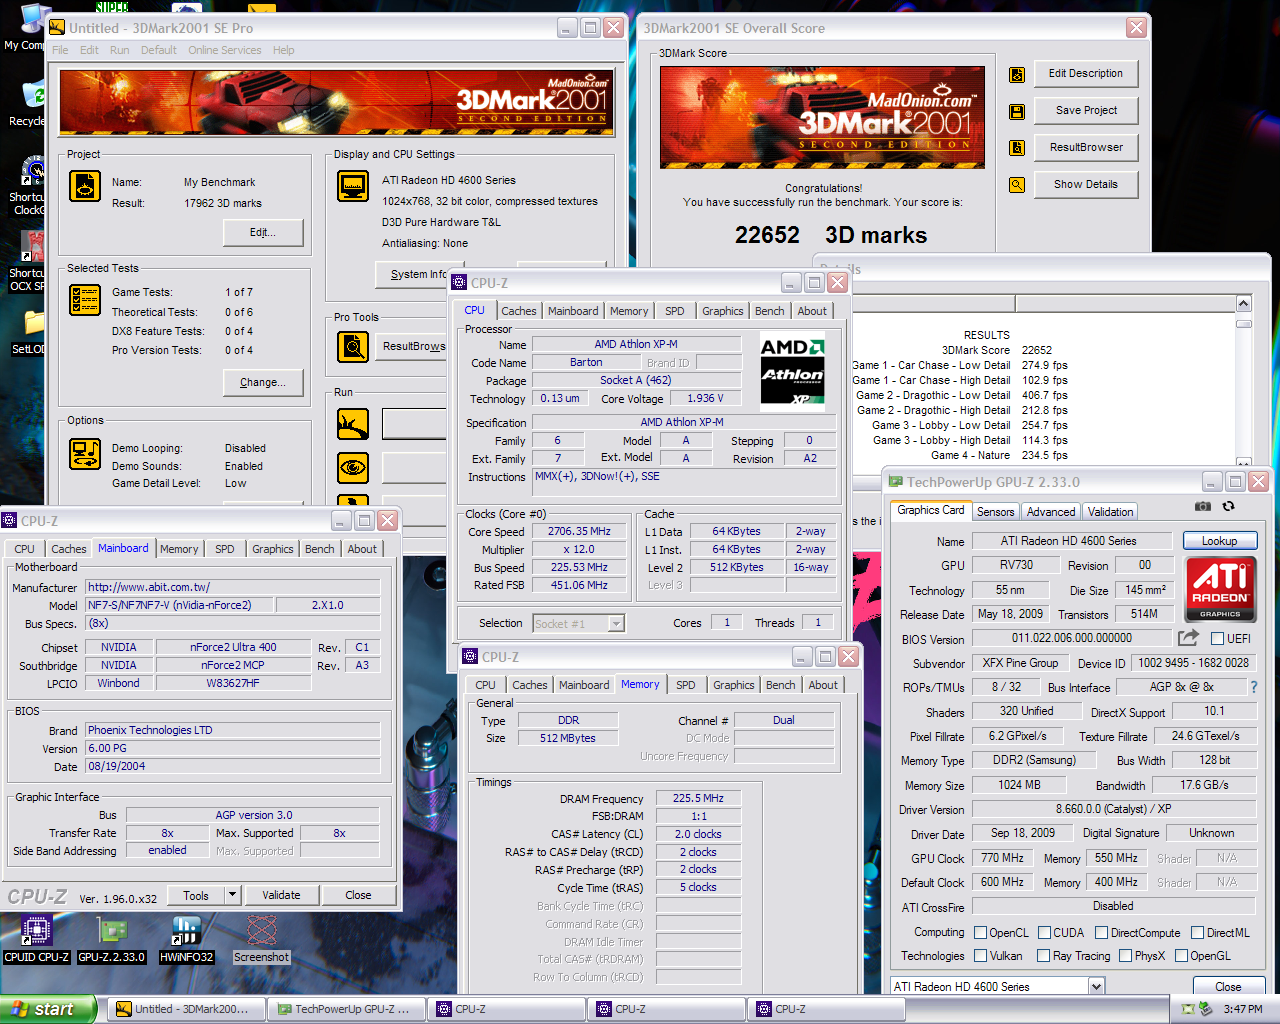Screen dimensions: 1280x1024
Task: Click the Options section icon in 3DMark
Action: click(x=85, y=453)
